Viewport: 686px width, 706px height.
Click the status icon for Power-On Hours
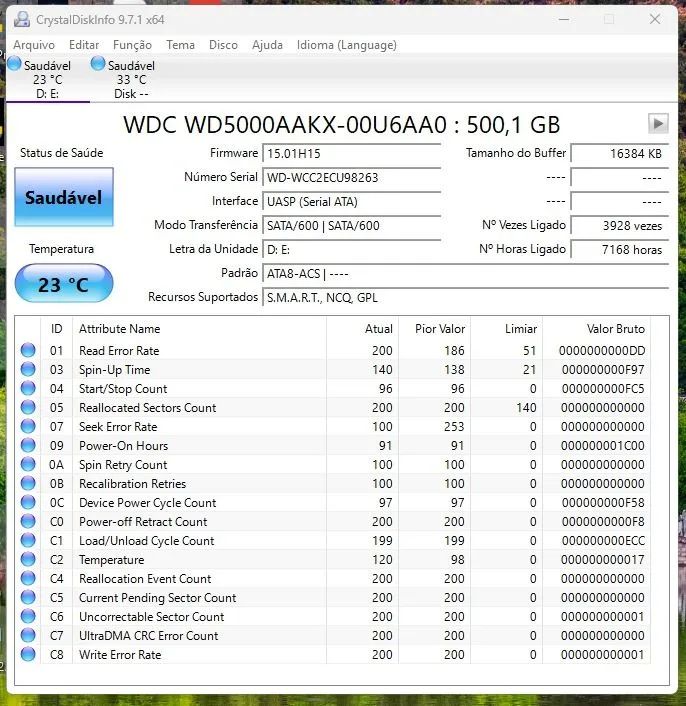[x=28, y=445]
